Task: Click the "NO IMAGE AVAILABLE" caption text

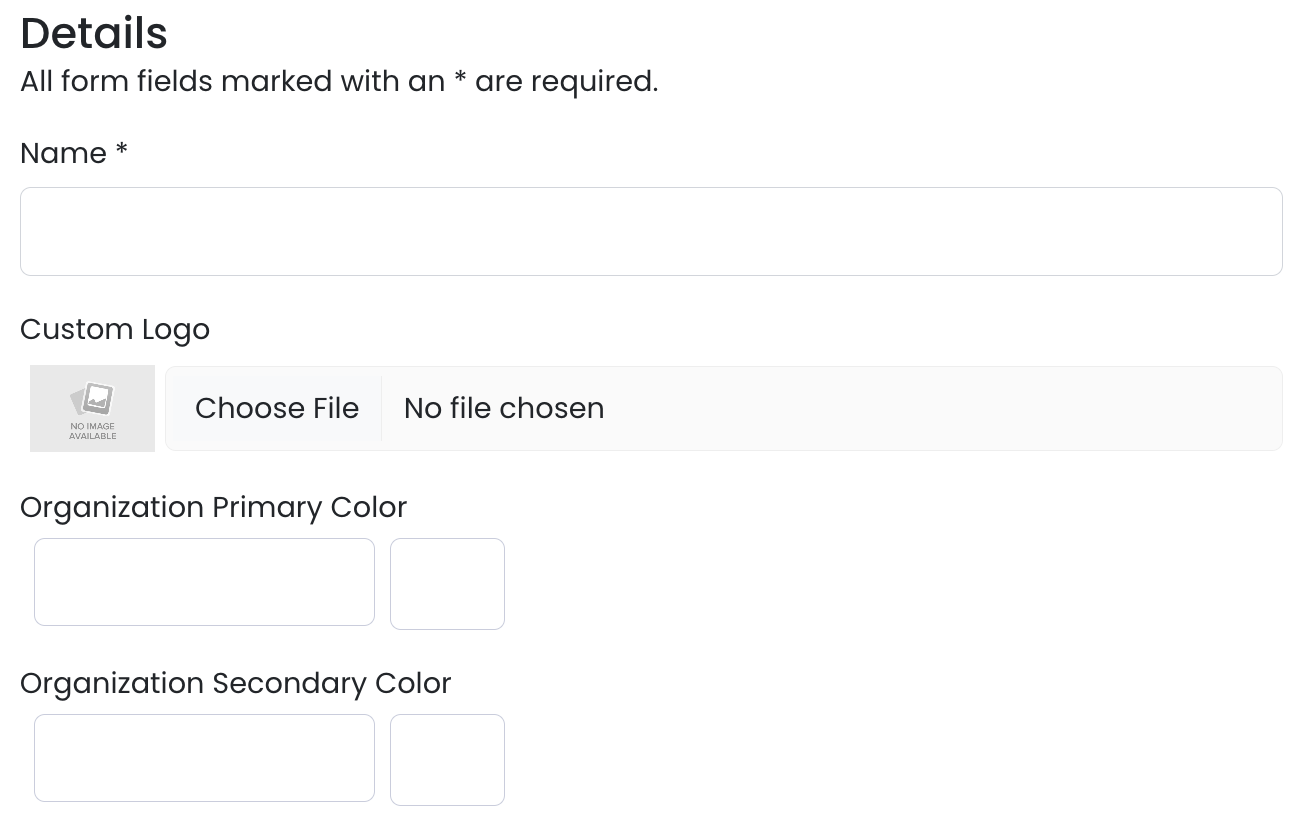Action: (x=93, y=431)
